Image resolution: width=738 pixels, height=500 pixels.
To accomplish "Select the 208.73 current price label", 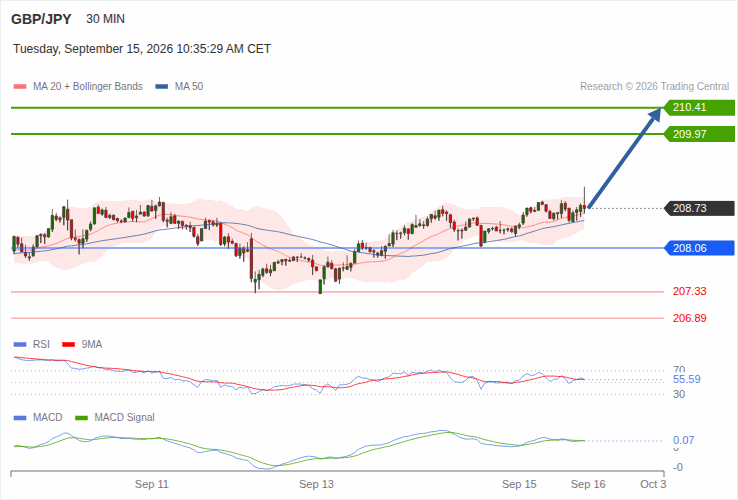I will 699,208.
